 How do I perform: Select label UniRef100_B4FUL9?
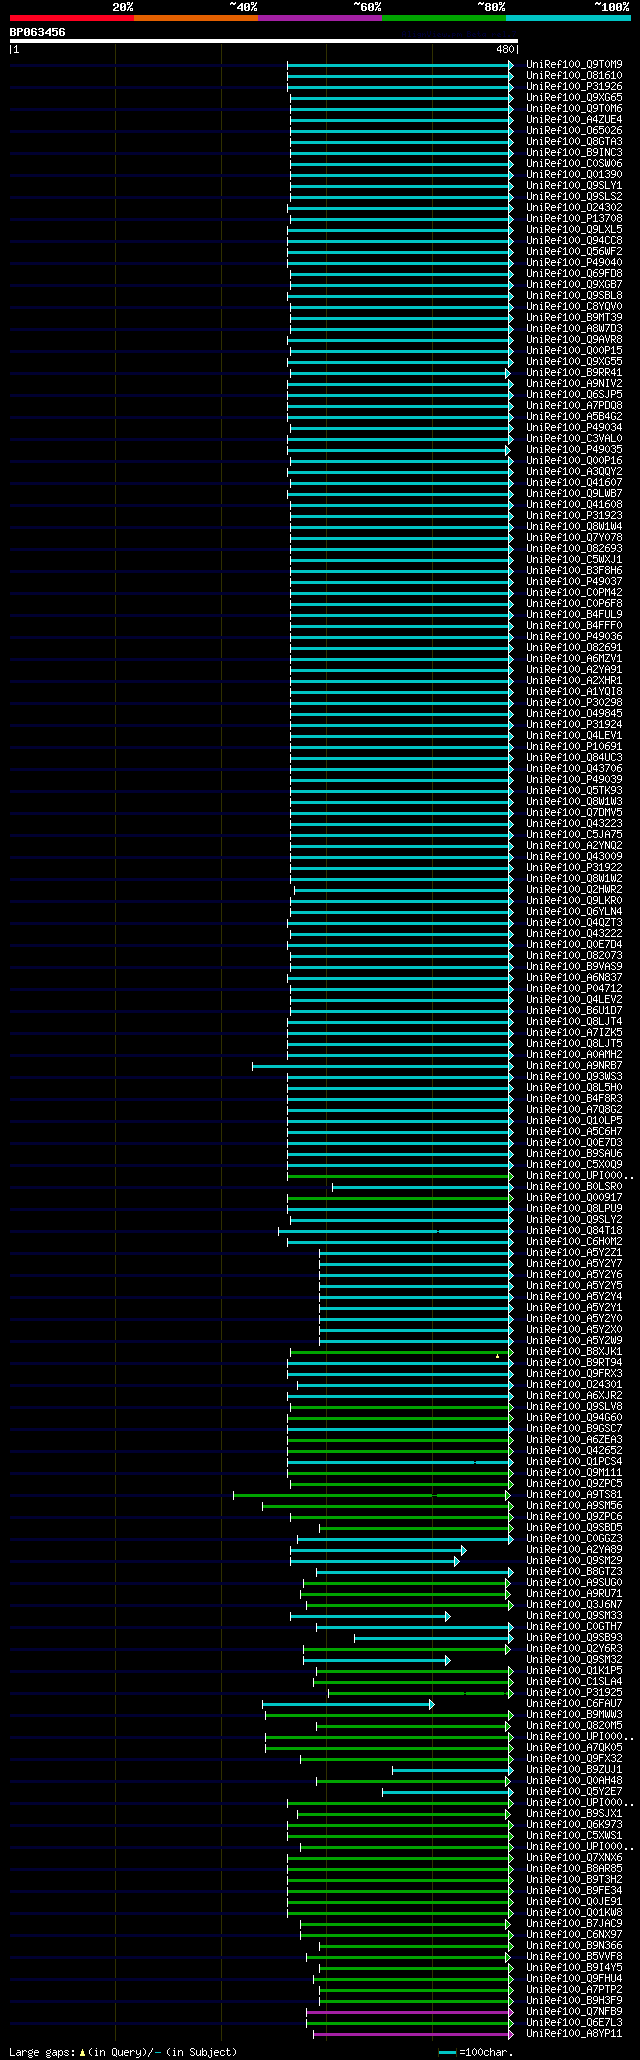tap(574, 615)
